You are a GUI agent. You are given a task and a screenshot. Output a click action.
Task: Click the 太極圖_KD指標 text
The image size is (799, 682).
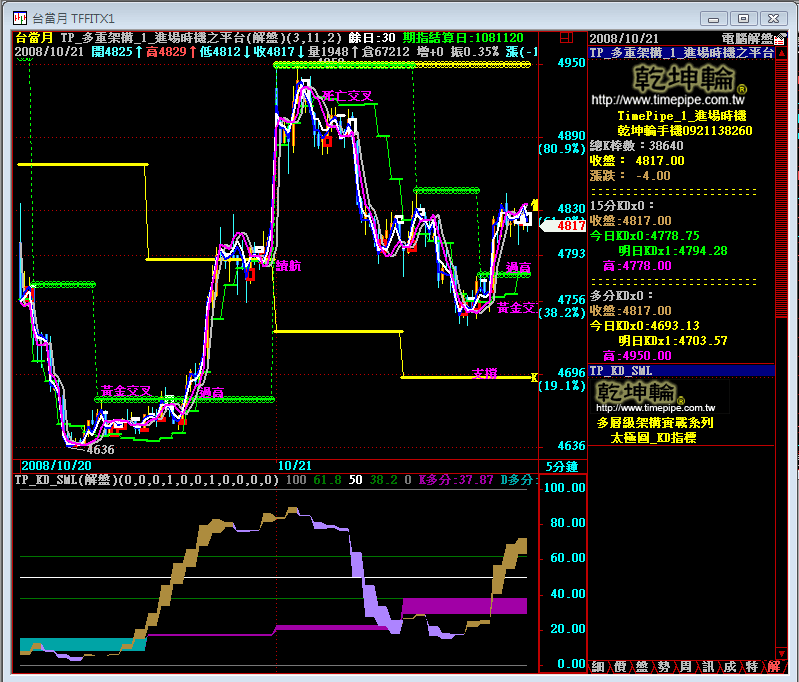pos(653,438)
